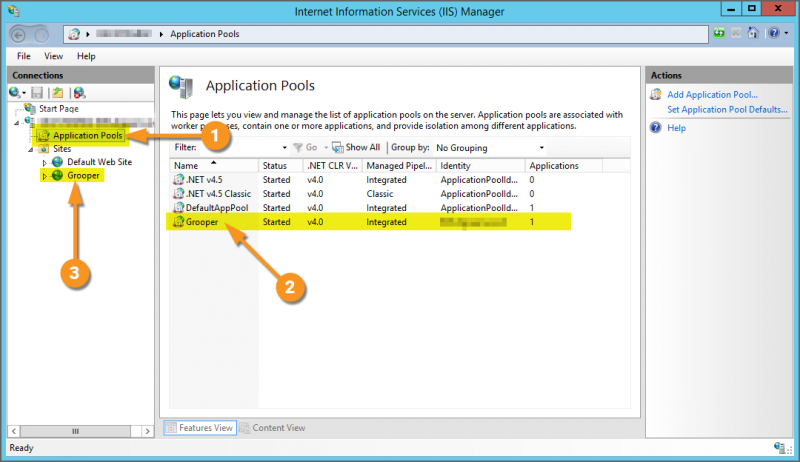
Task: Click the Show All button
Action: (356, 147)
